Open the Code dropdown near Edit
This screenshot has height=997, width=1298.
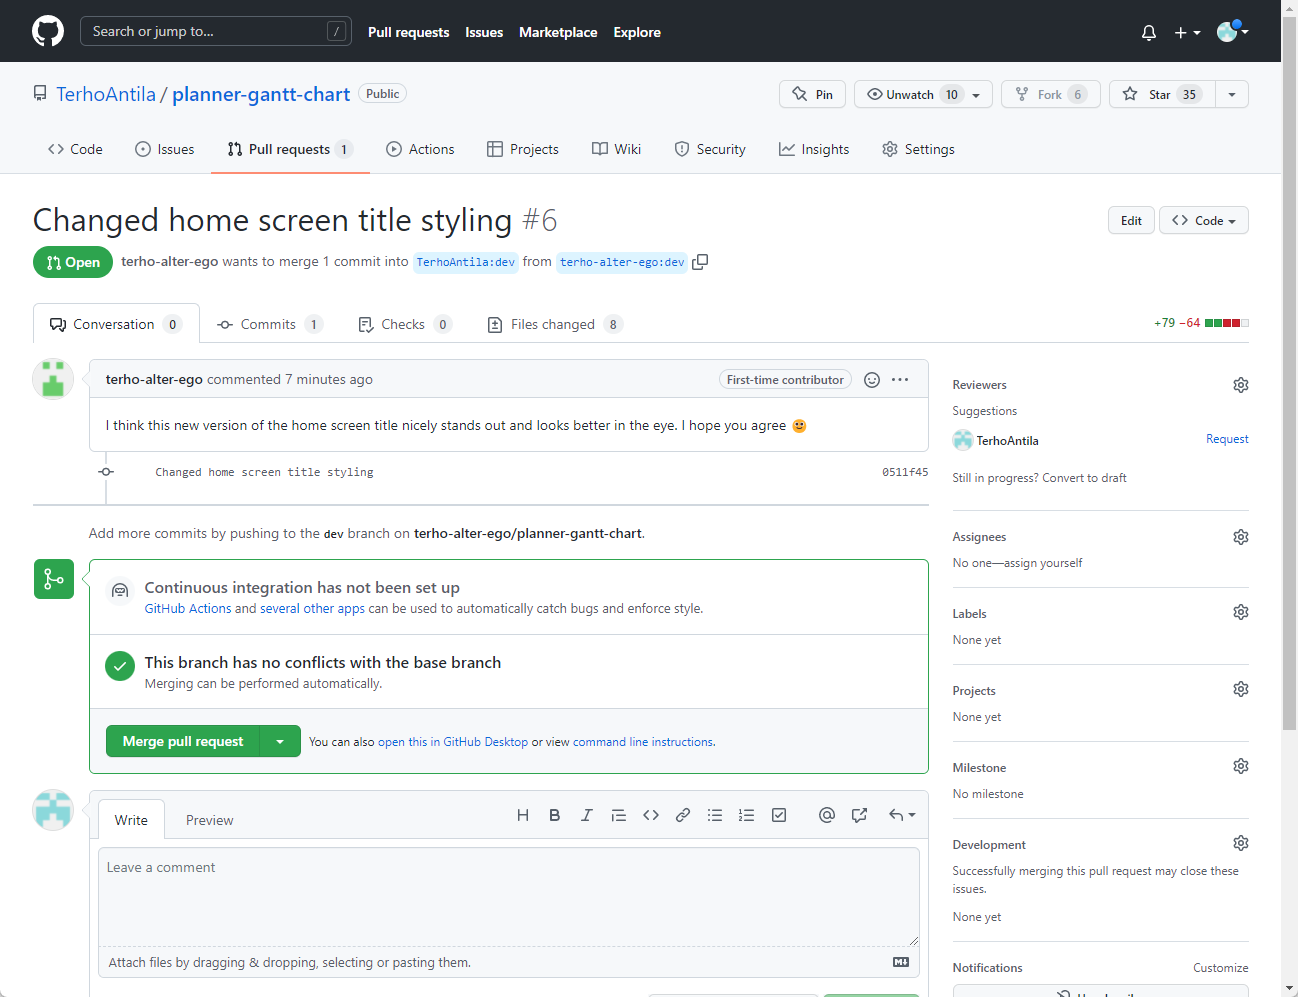[x=1203, y=220]
